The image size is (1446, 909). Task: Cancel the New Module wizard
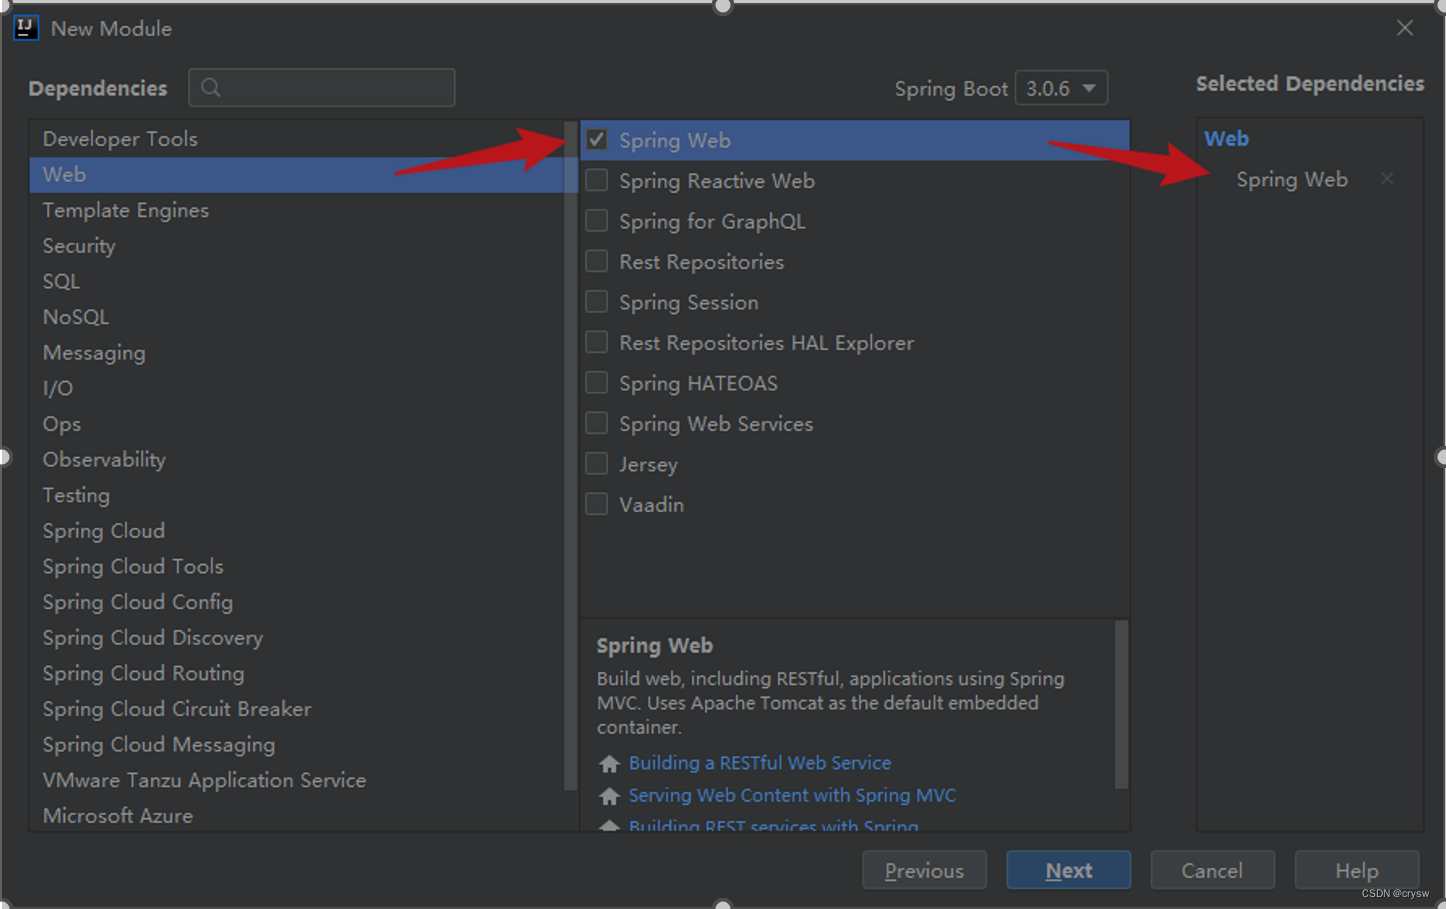(x=1212, y=871)
